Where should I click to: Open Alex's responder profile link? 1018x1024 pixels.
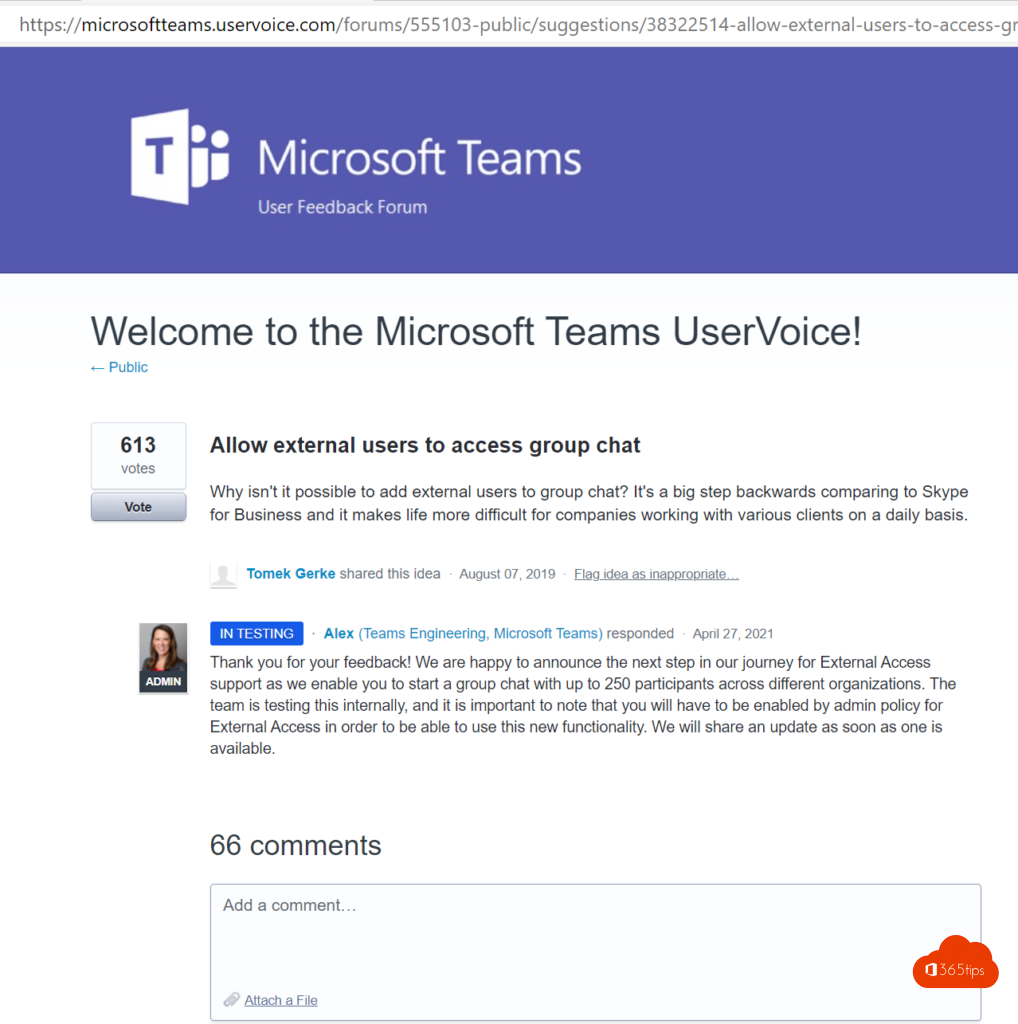click(339, 633)
